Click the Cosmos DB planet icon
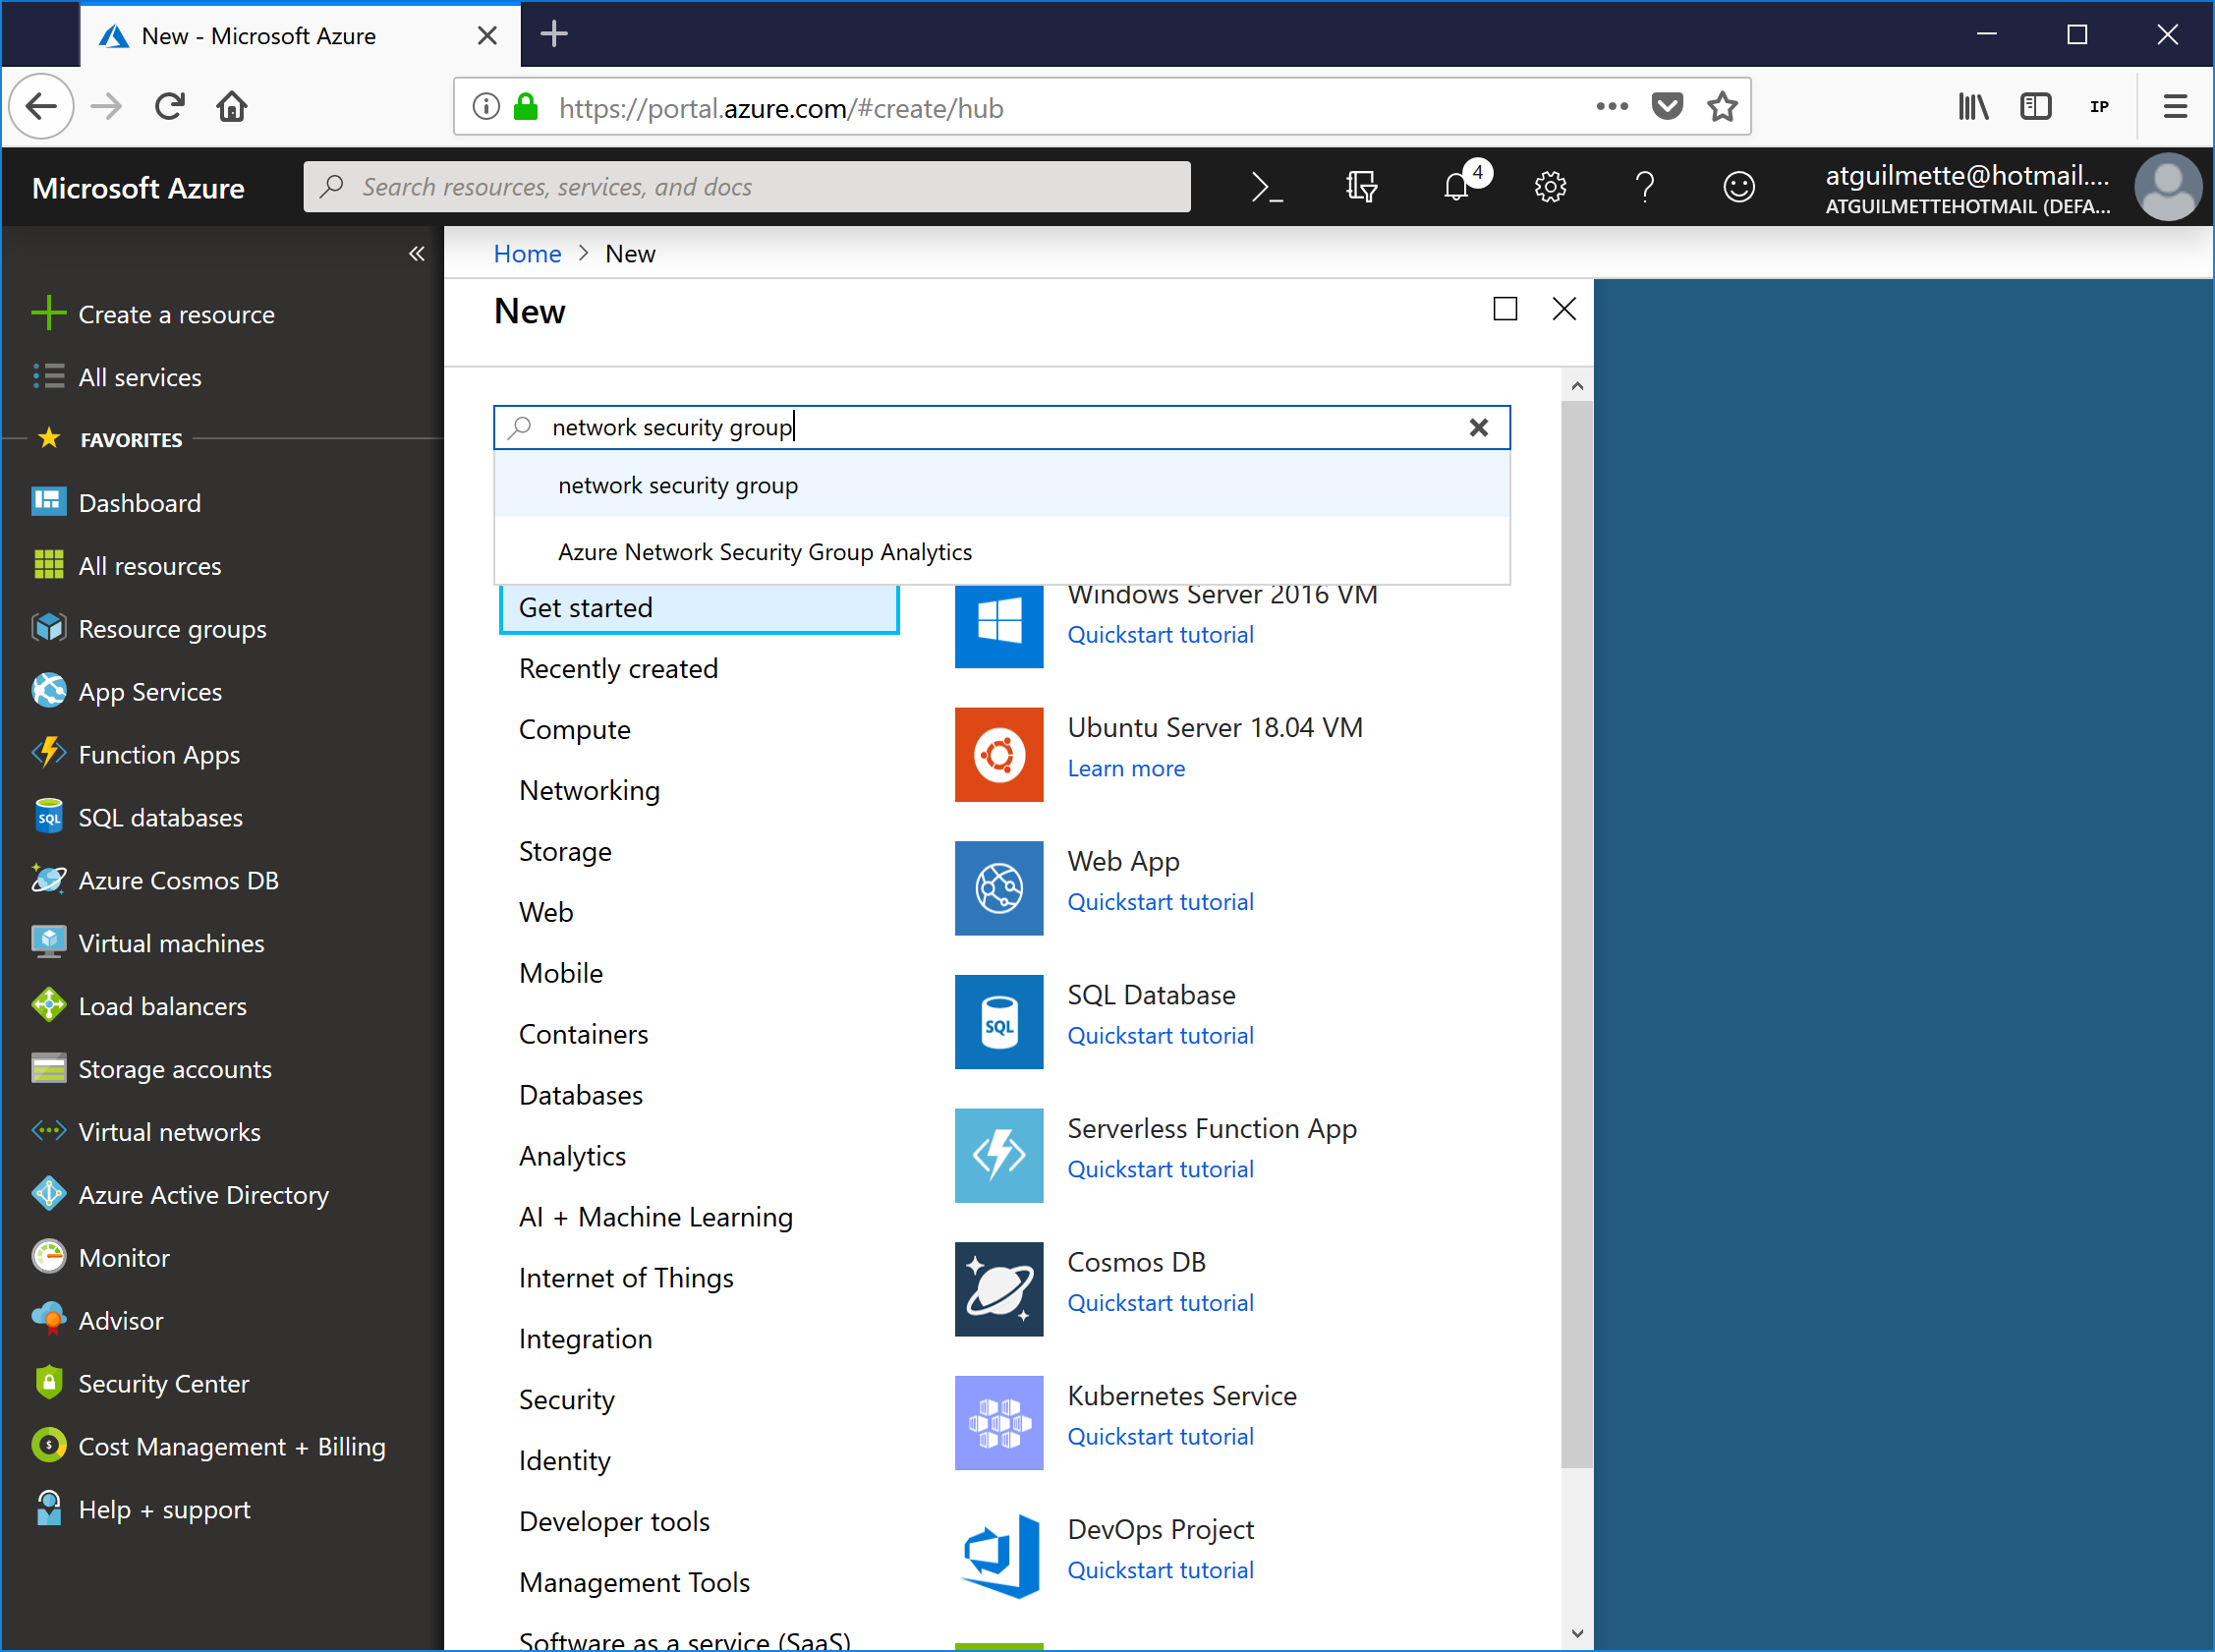This screenshot has height=1652, width=2215. click(x=998, y=1288)
